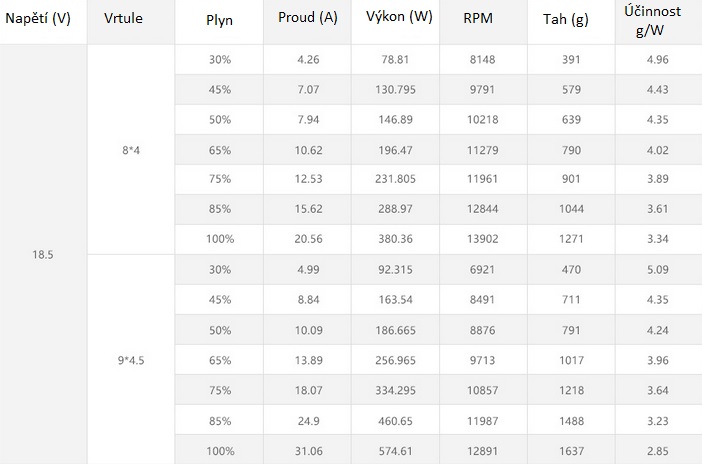Click the 9*4.5 propeller cell
Screen dimensions: 702x464
130,359
